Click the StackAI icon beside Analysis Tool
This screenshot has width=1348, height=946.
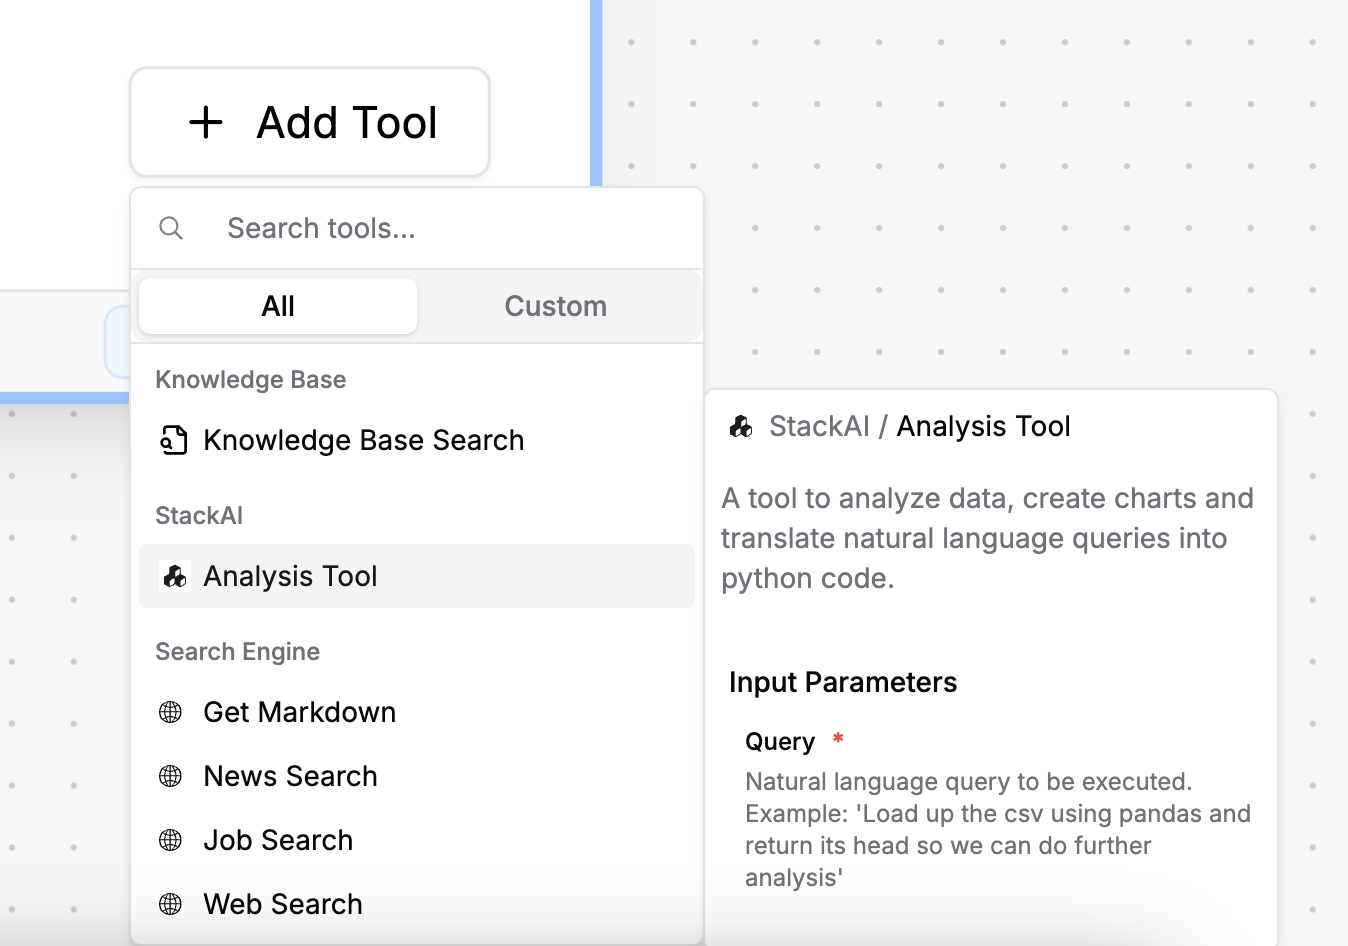(x=175, y=576)
